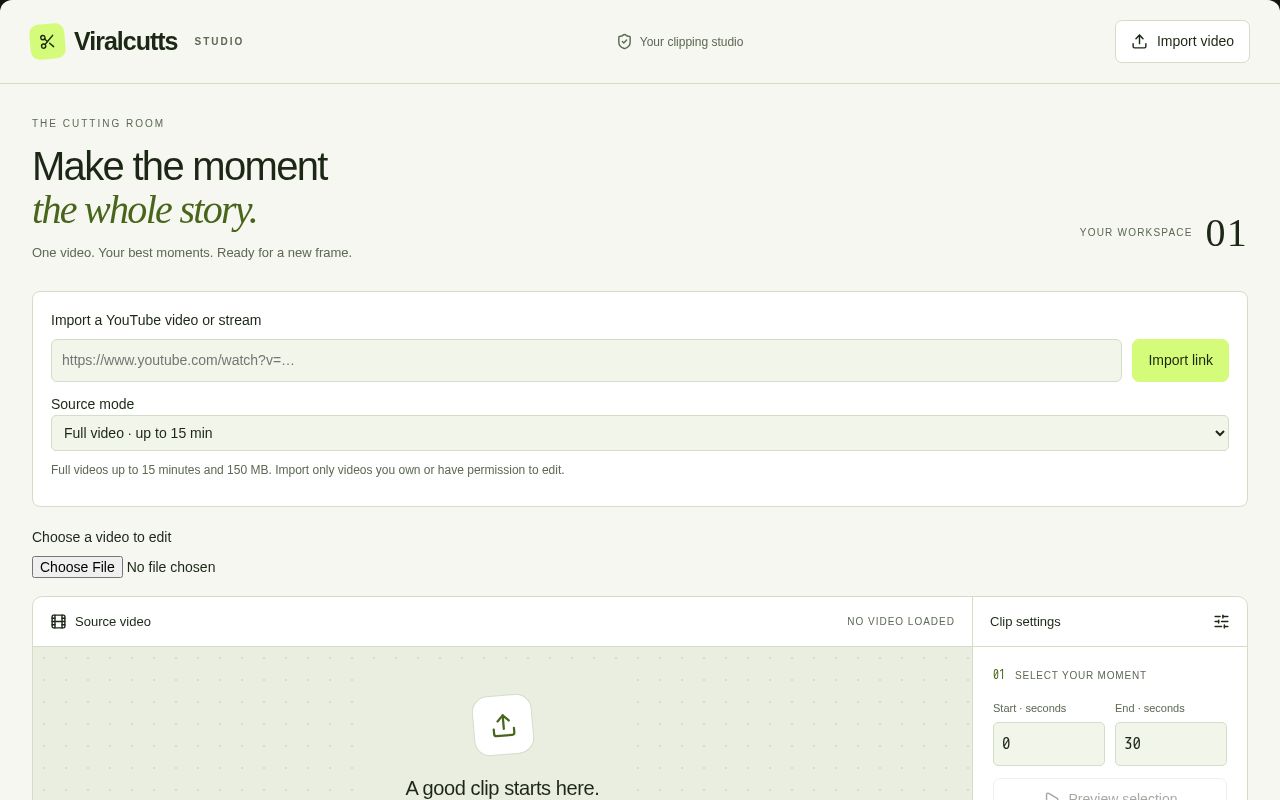Click the Import video button in header
The image size is (1280, 800).
(1182, 42)
